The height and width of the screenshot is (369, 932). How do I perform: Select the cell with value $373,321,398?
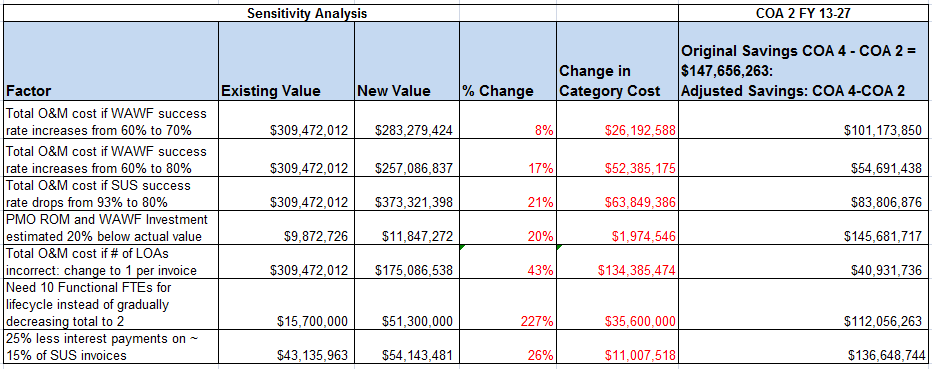(x=407, y=194)
